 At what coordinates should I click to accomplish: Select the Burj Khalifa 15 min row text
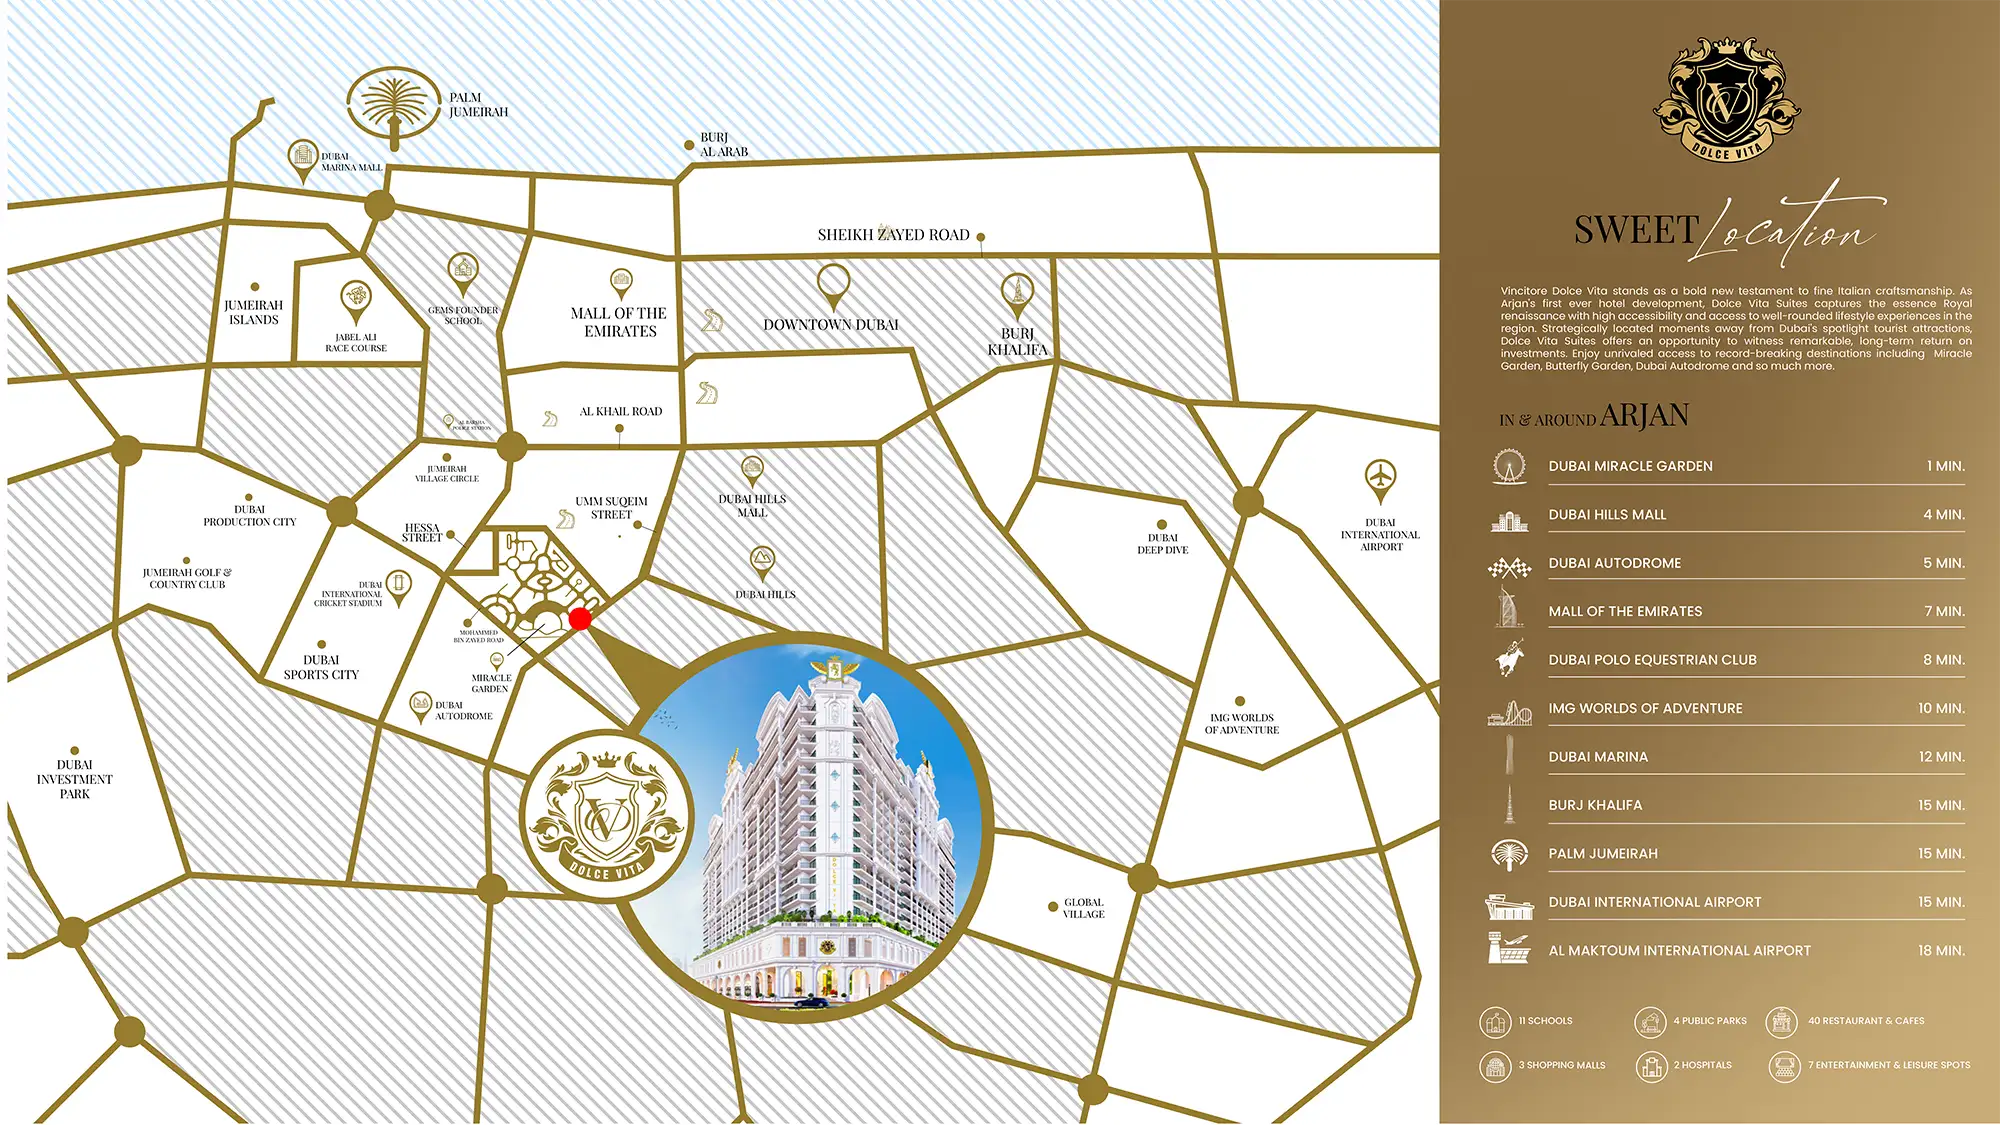(x=1756, y=805)
